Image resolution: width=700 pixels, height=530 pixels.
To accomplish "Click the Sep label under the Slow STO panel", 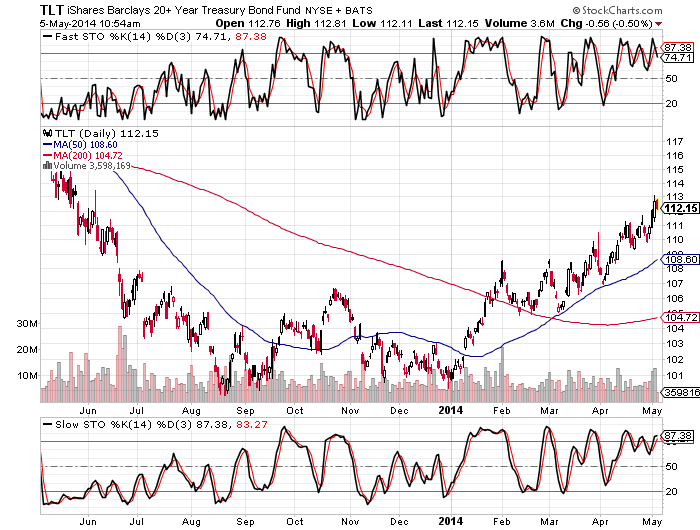I will 245,522.
